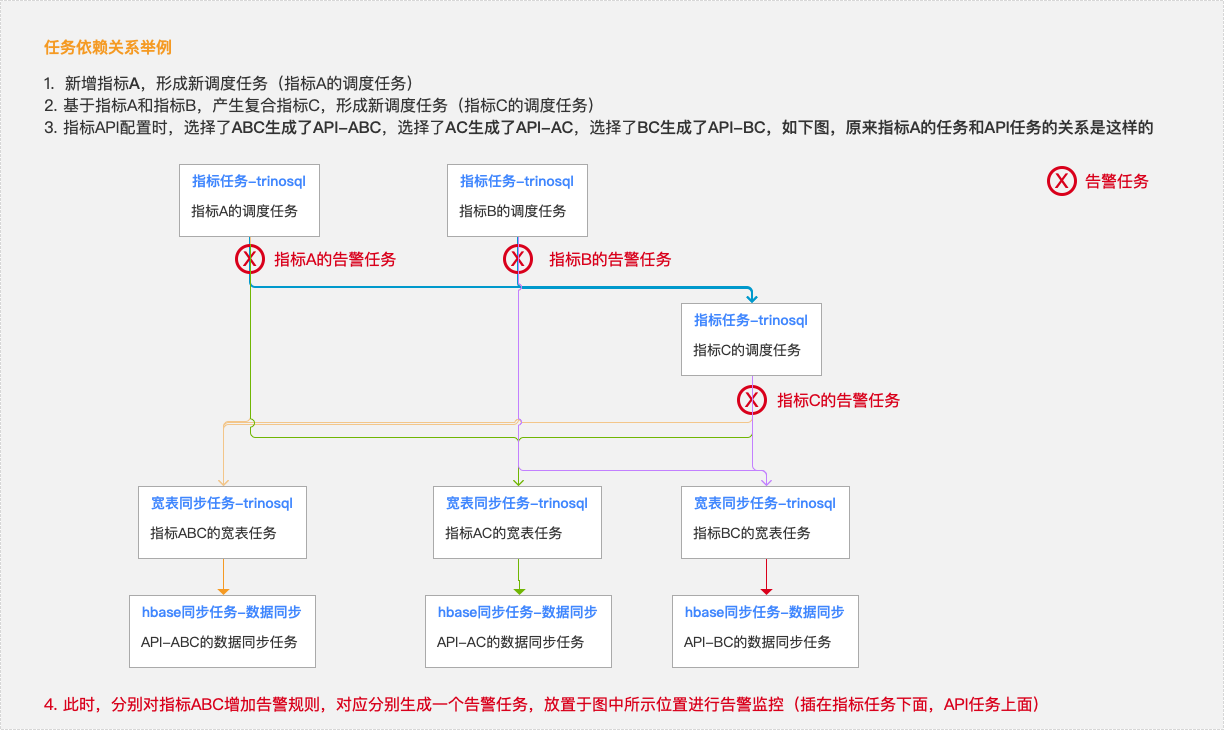Click hbase同步任务-数据同步 title above API-ABC的数据同步任务
This screenshot has height=730, width=1224.
[x=222, y=612]
